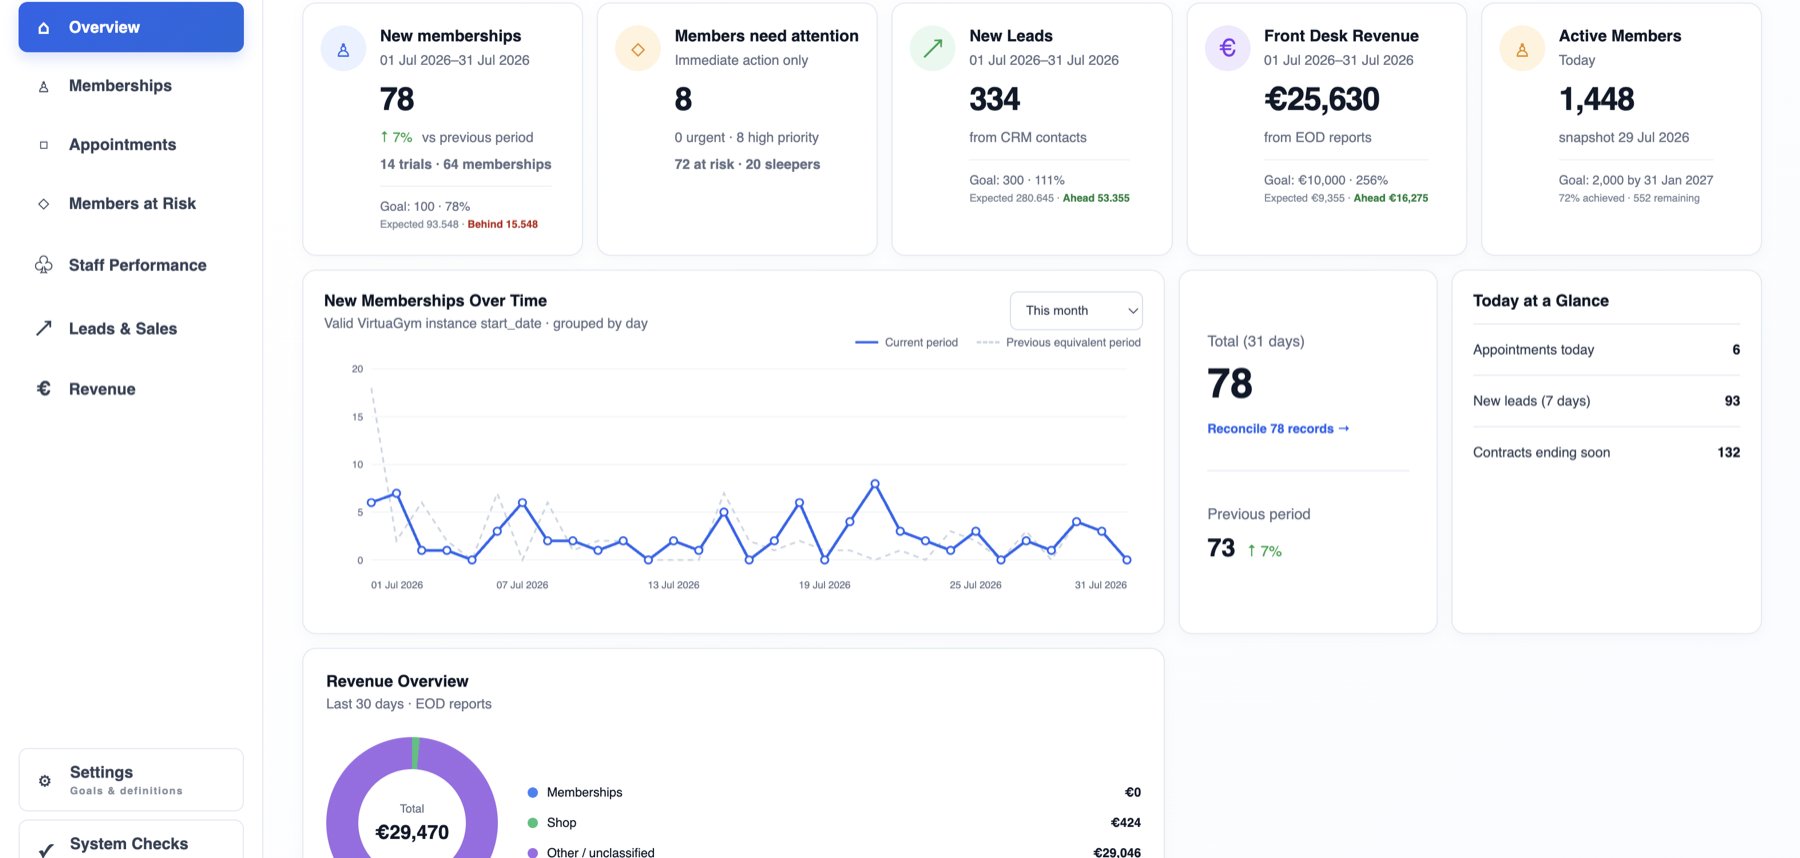Open System Checks

click(x=131, y=842)
